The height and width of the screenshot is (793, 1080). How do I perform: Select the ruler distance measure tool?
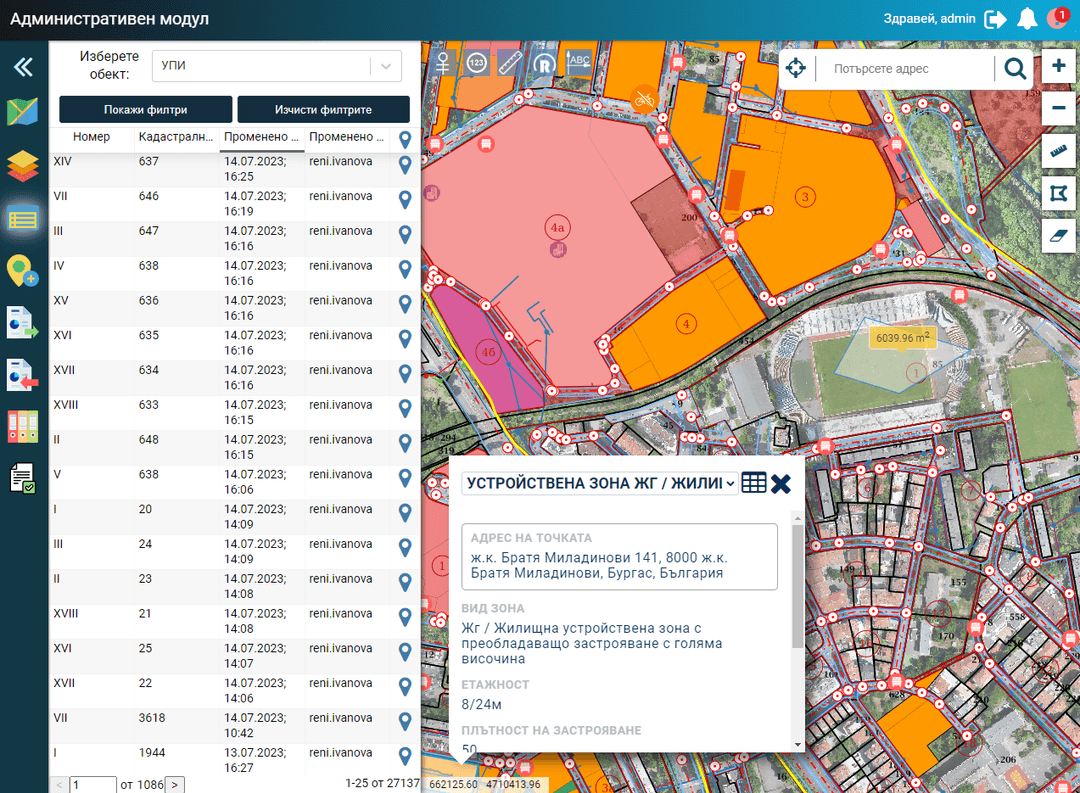[x=1058, y=151]
